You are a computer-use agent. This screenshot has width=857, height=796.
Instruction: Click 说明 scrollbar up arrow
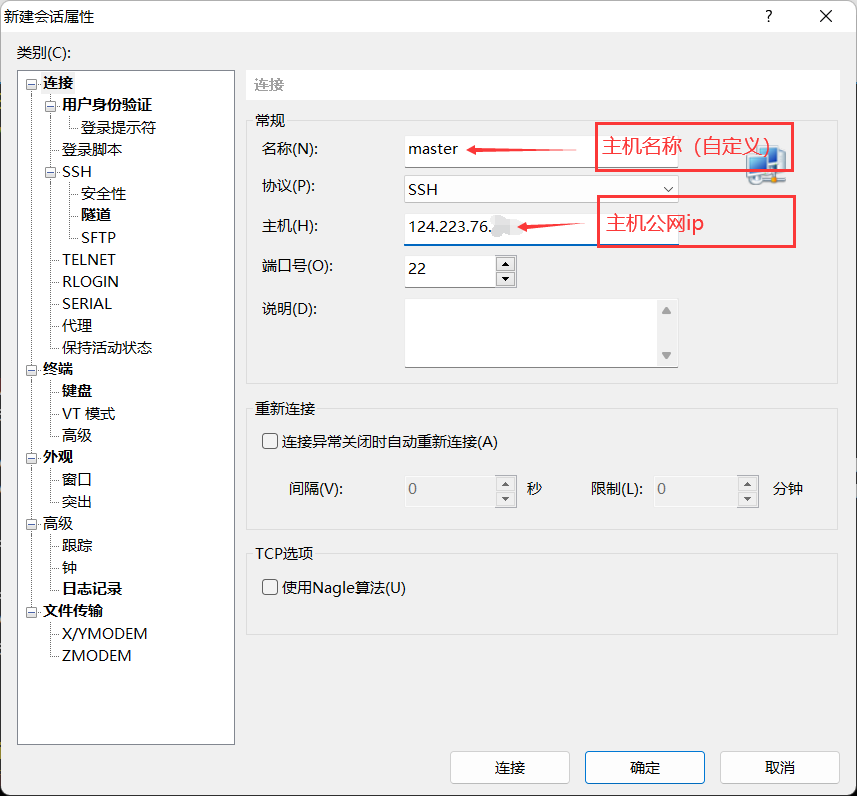click(666, 311)
